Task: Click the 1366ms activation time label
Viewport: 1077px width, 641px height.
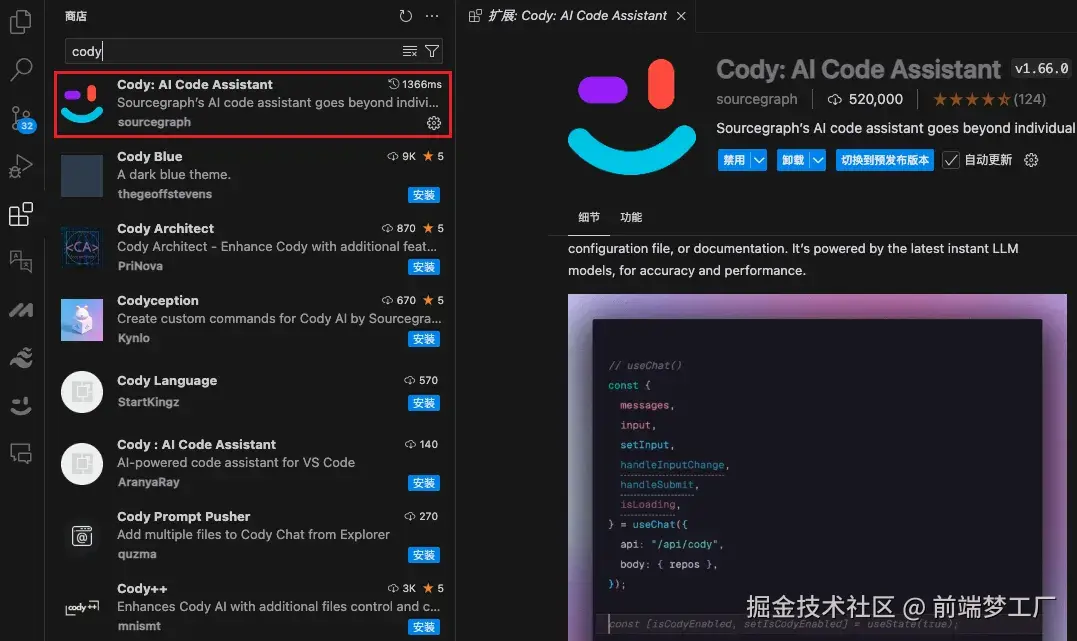Action: (415, 84)
